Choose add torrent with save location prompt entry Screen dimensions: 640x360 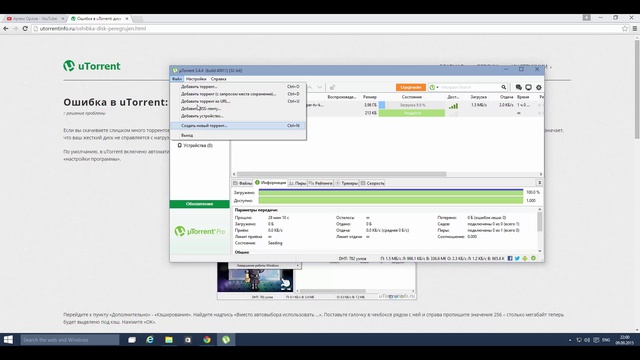coord(238,94)
